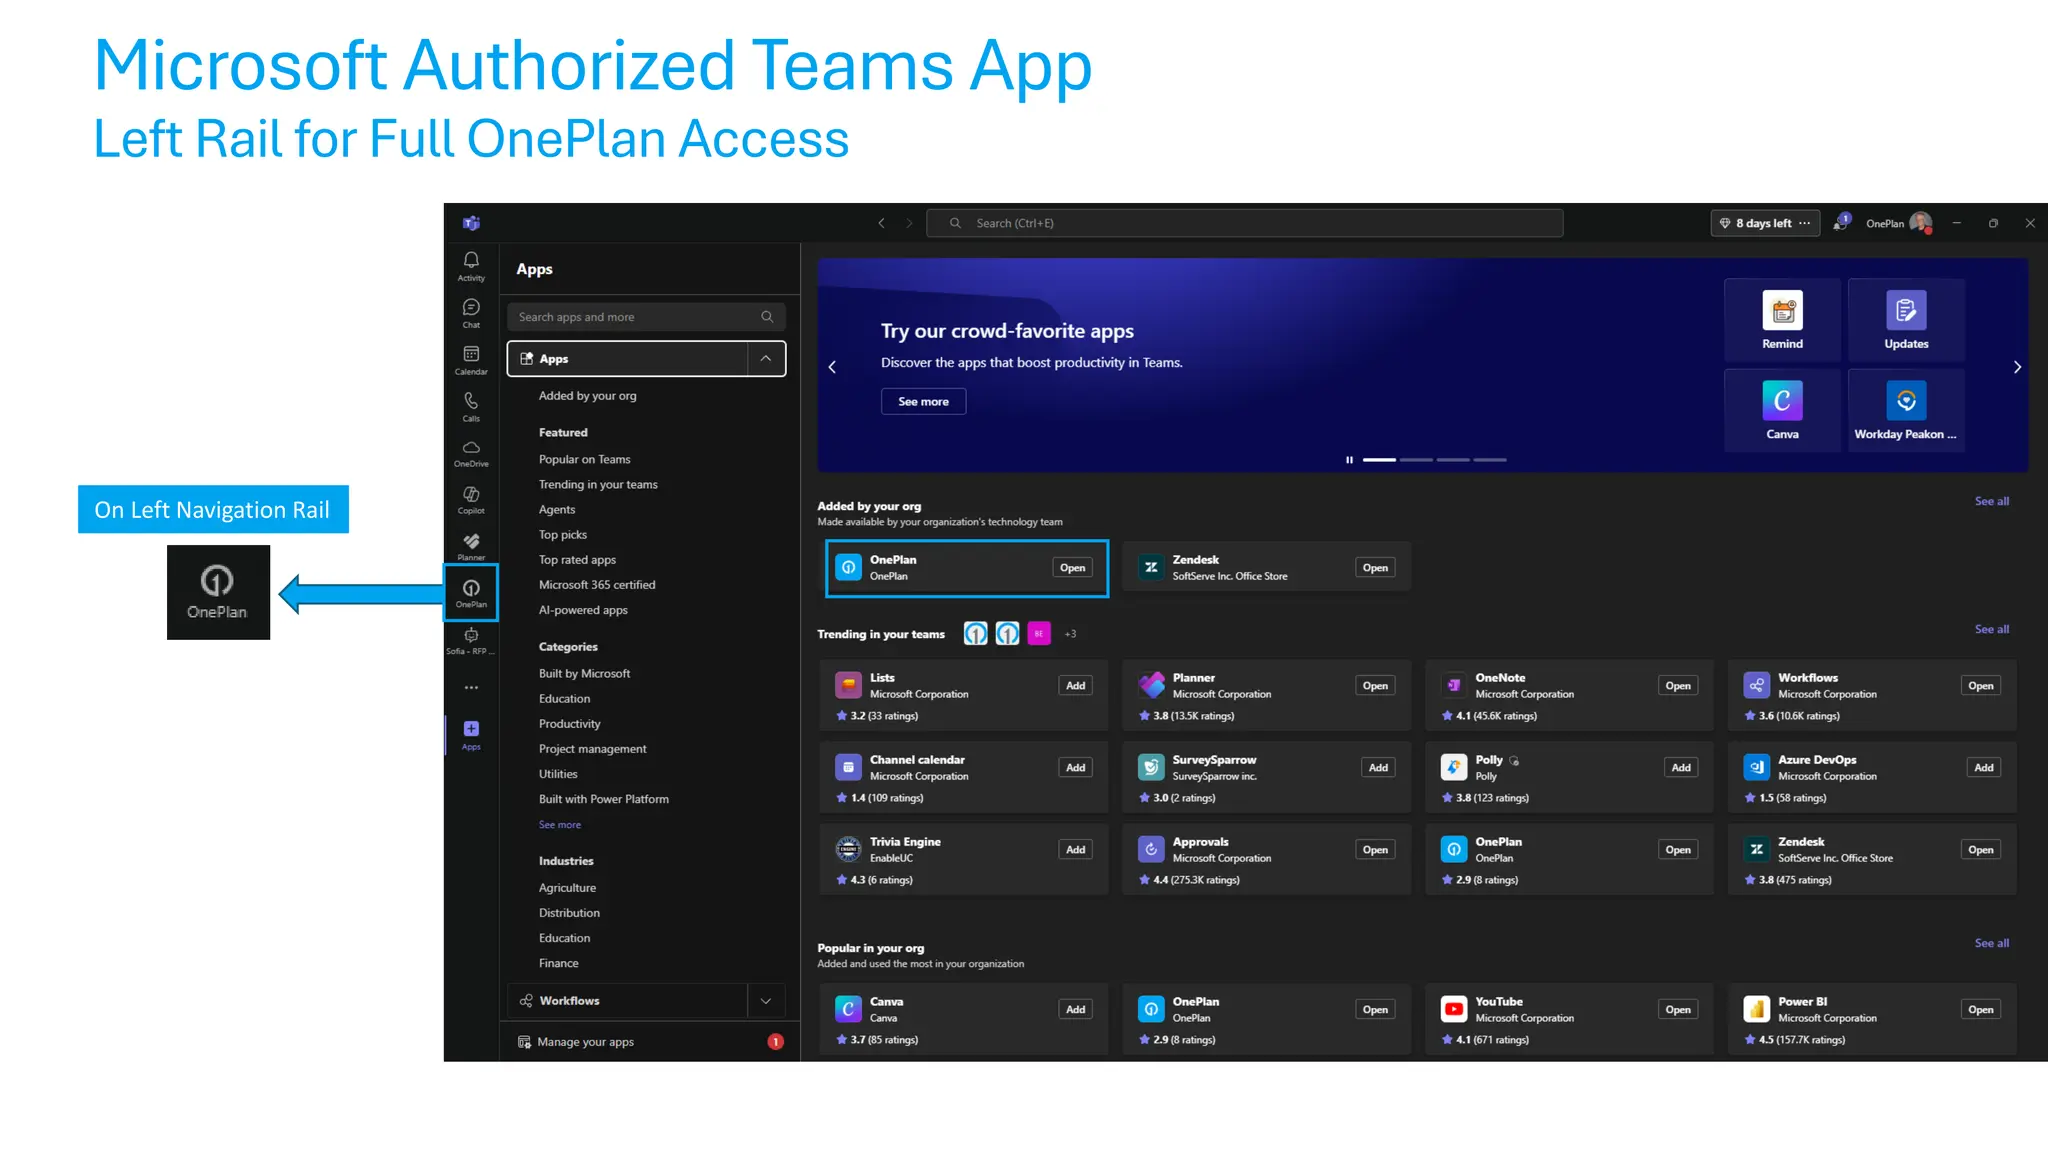Open the notifications bell near the profile
This screenshot has width=2048, height=1152.
pyautogui.click(x=1841, y=223)
